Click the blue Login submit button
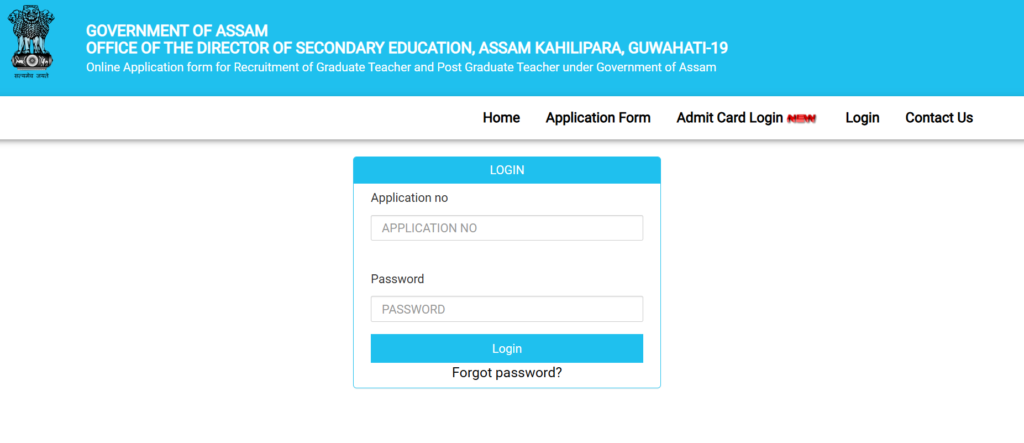This screenshot has height=443, width=1024. tap(507, 348)
